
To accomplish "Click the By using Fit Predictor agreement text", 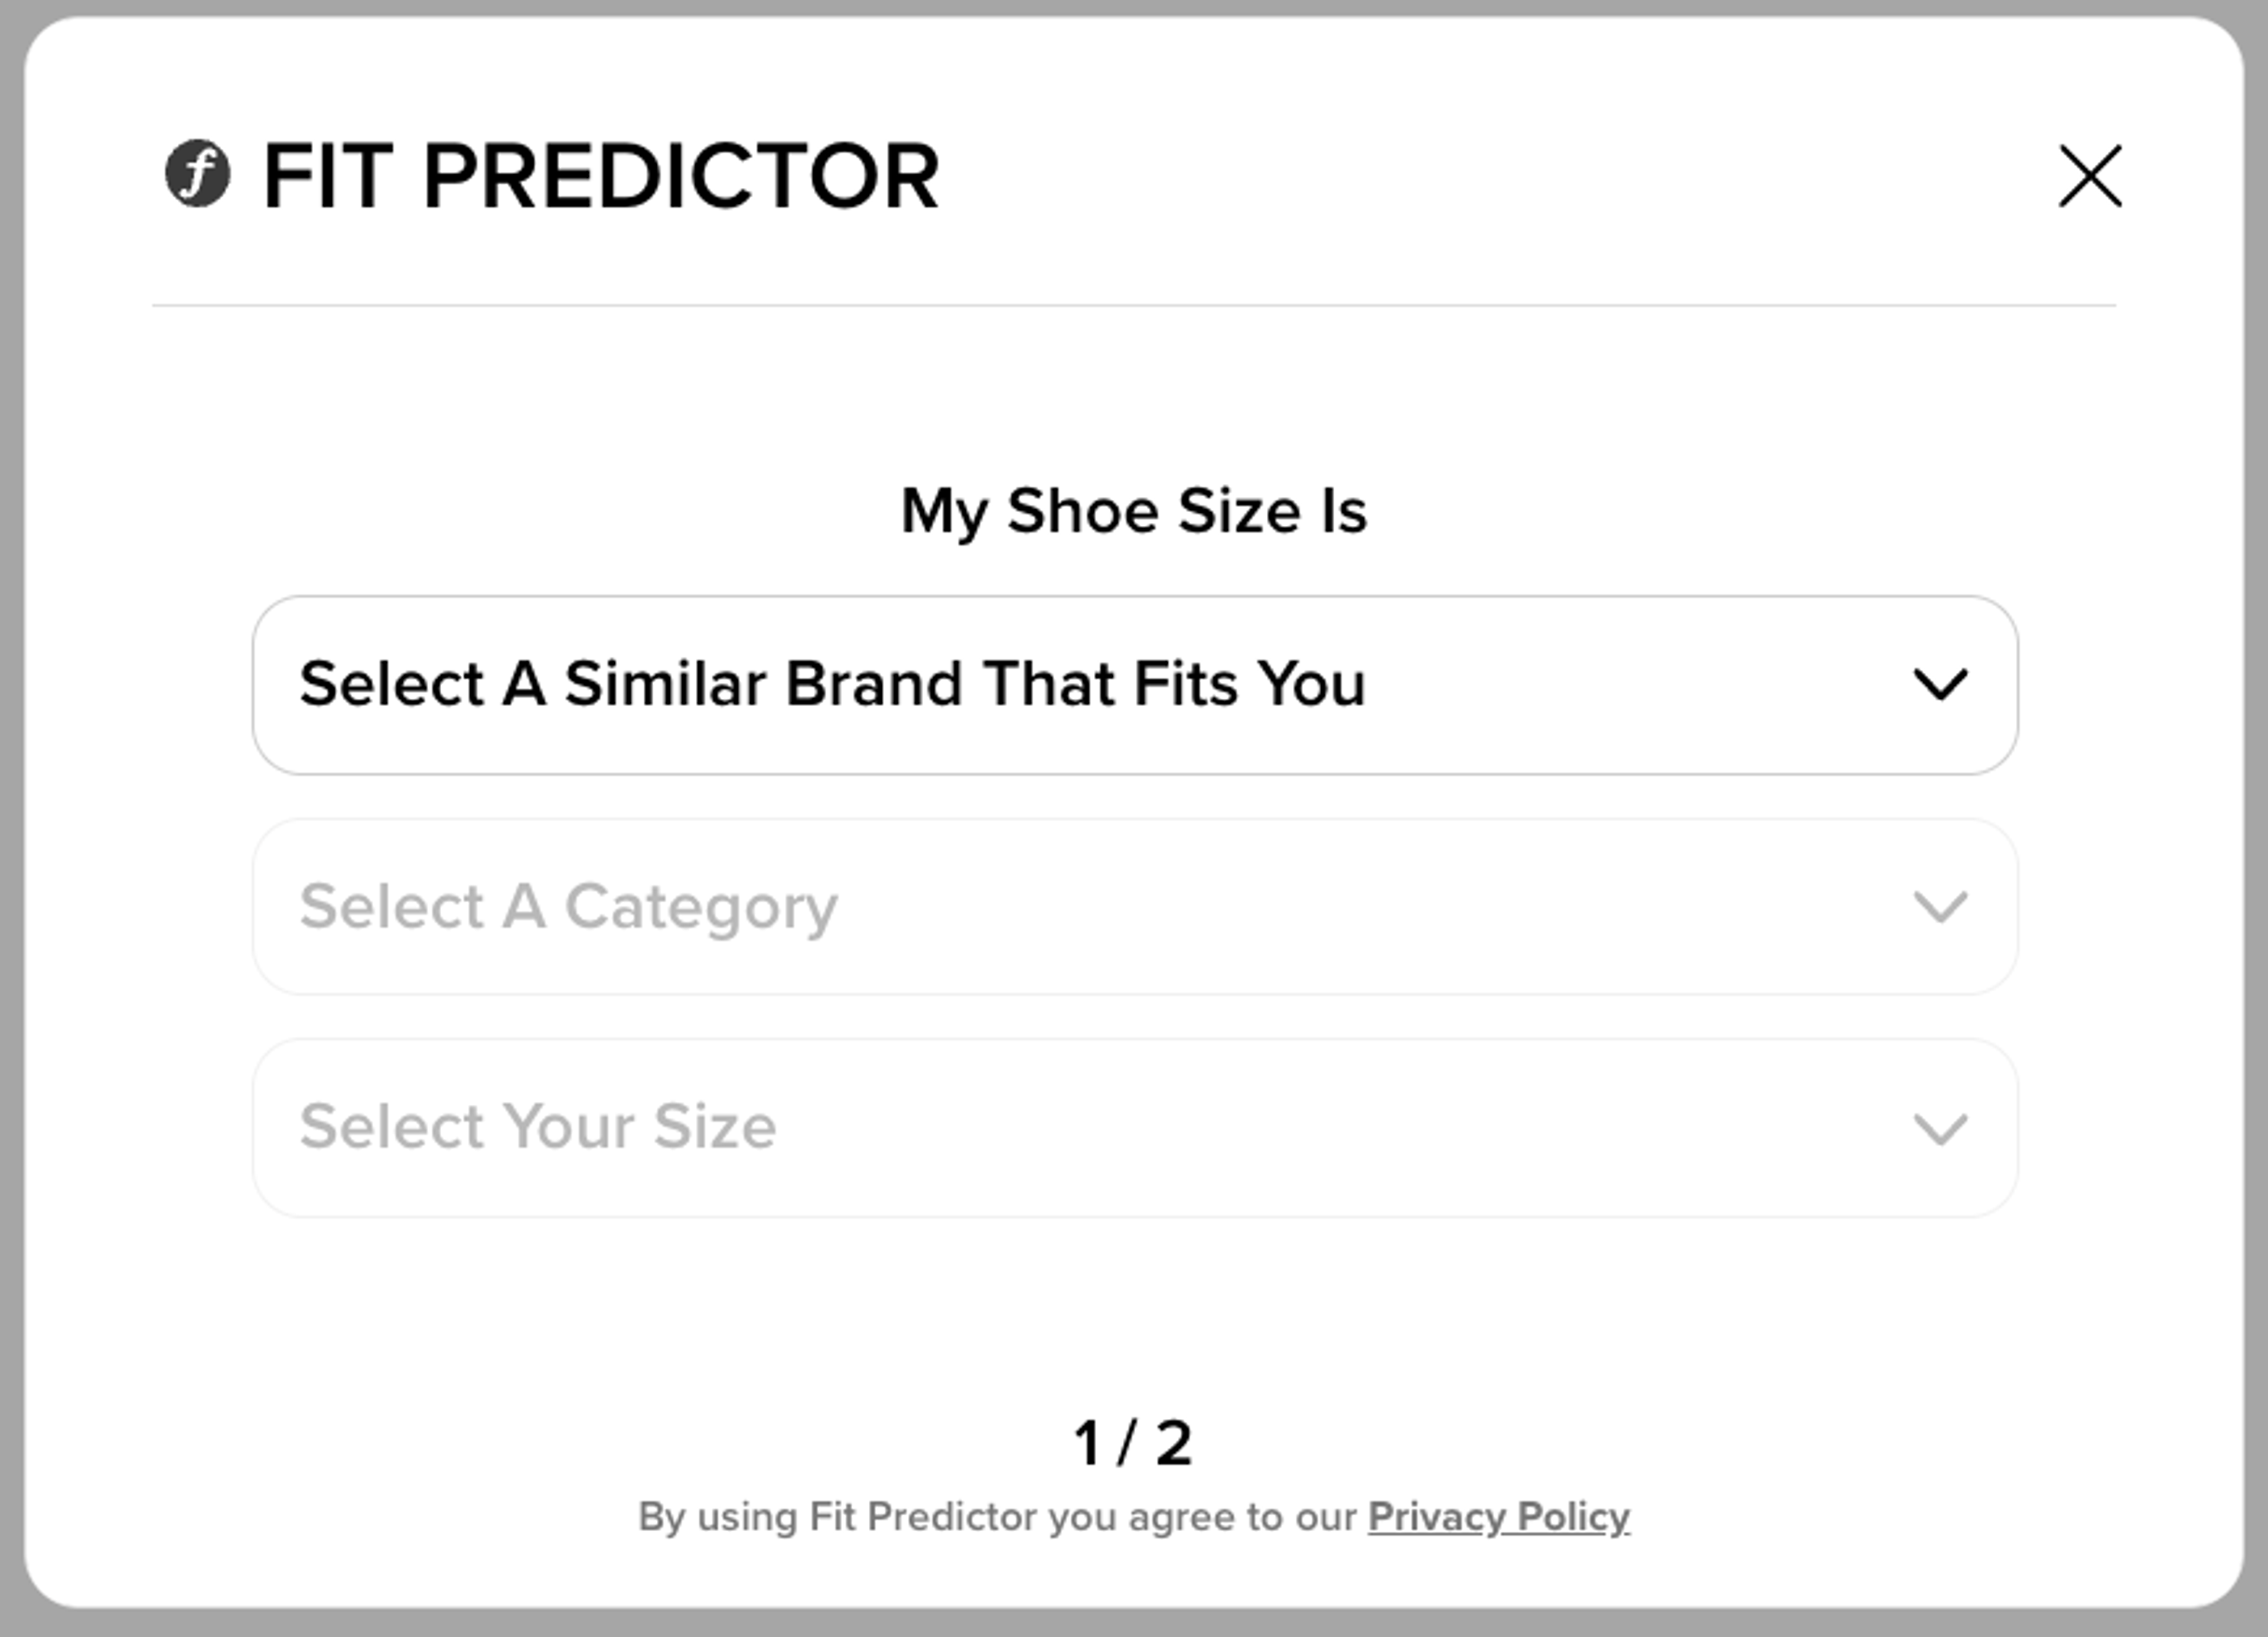I will coord(996,1517).
